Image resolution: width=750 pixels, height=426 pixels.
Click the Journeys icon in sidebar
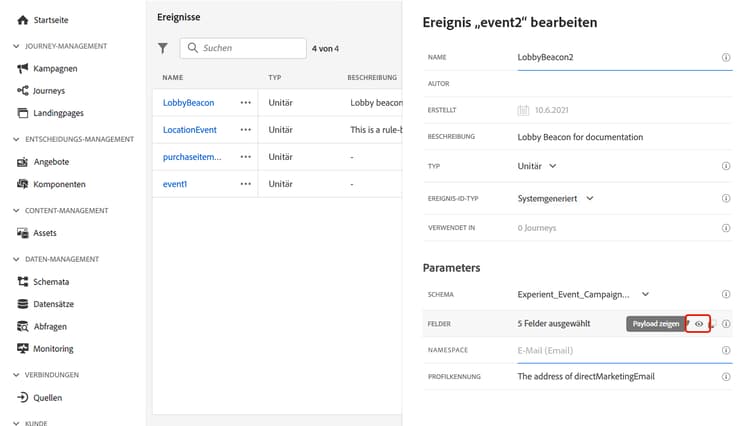click(22, 90)
